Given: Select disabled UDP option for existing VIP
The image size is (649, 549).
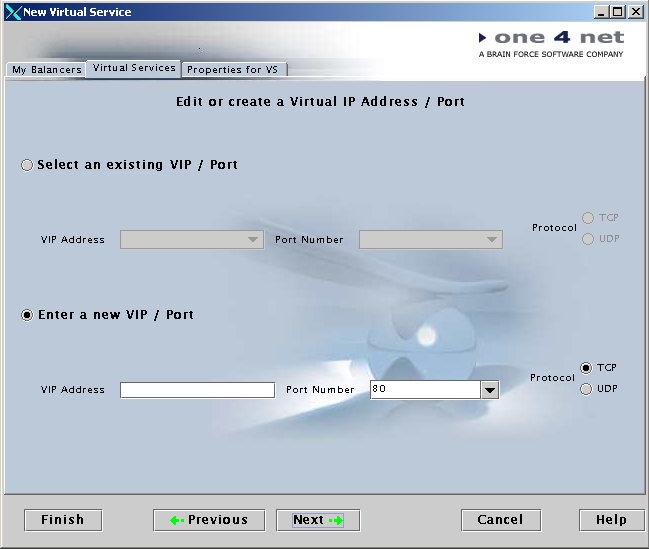Looking at the screenshot, I should pos(588,239).
